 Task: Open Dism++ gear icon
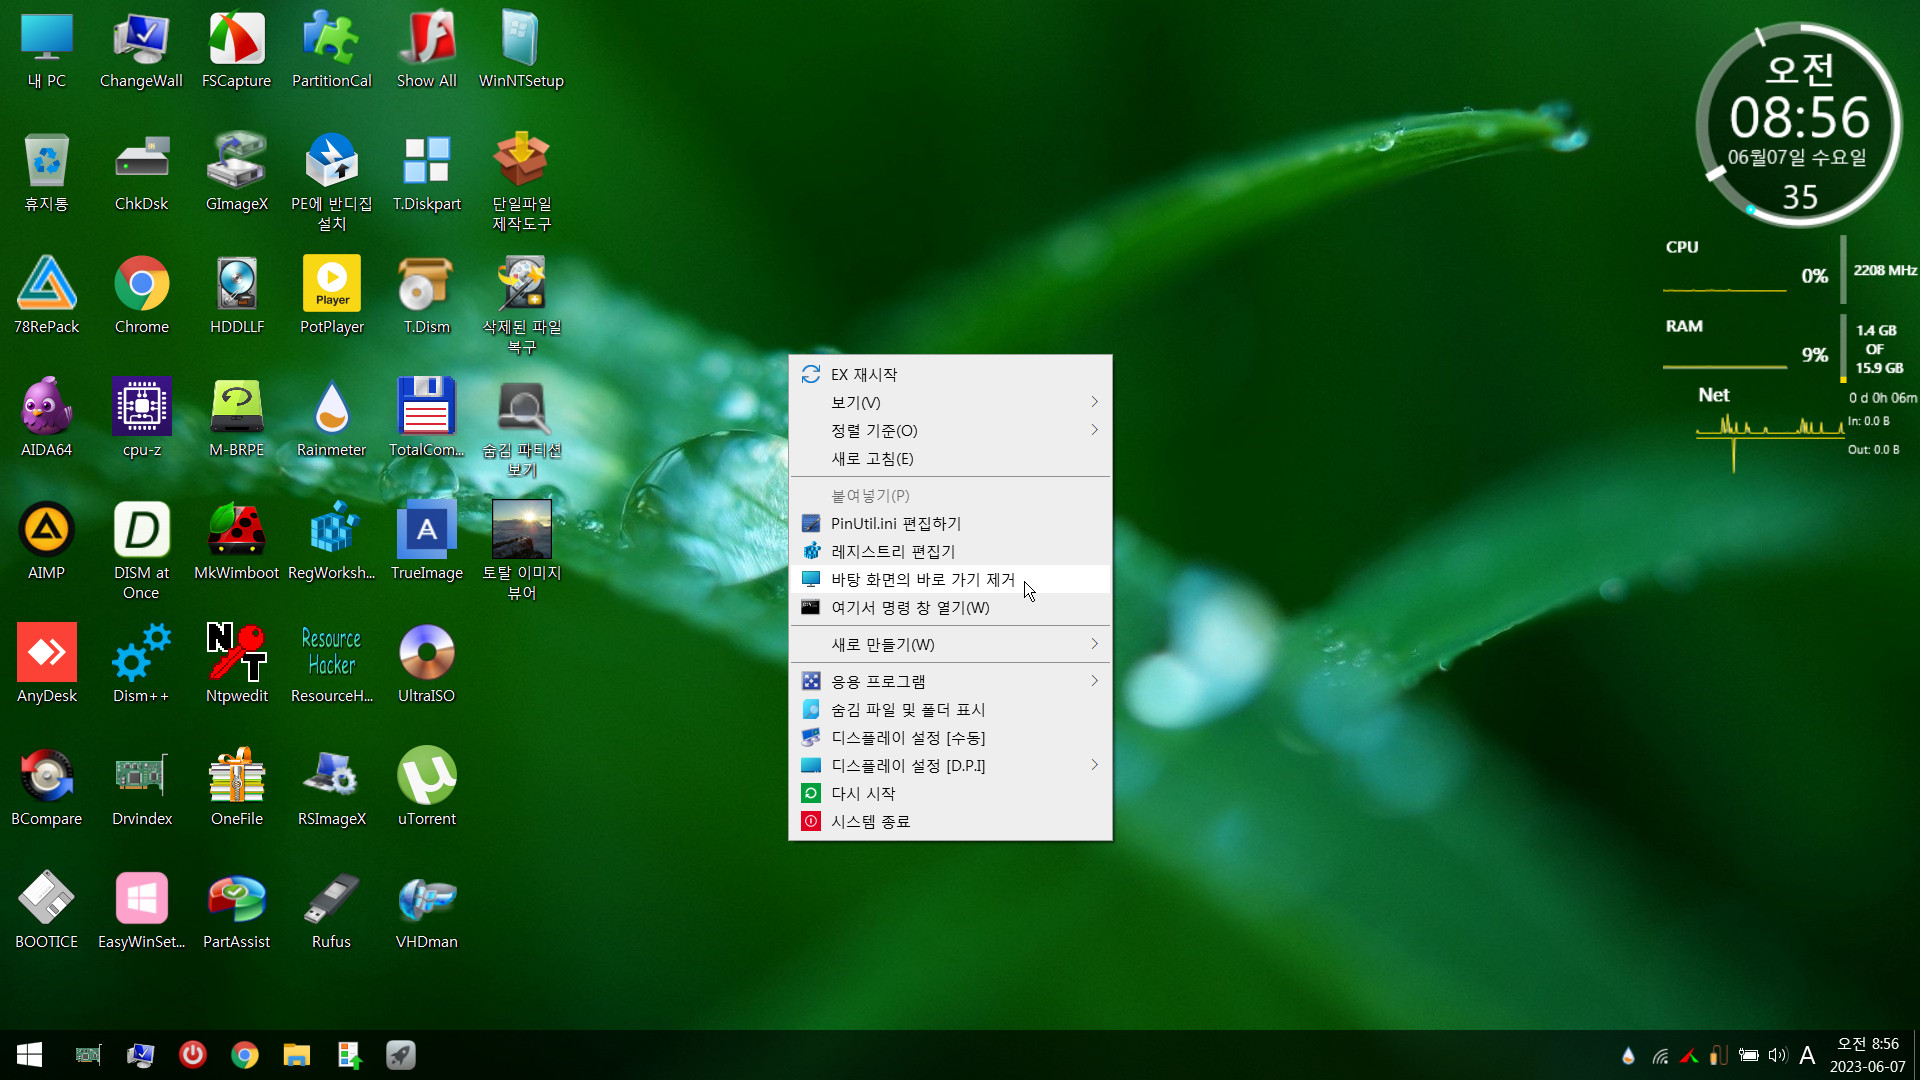point(141,664)
